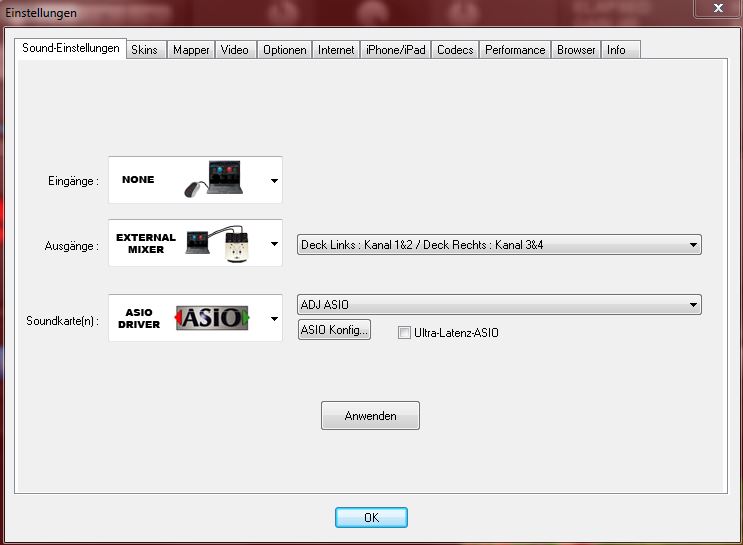The height and width of the screenshot is (545, 743).
Task: Click the laptop-and-mouse image in the Eingänge selector
Action: point(214,179)
